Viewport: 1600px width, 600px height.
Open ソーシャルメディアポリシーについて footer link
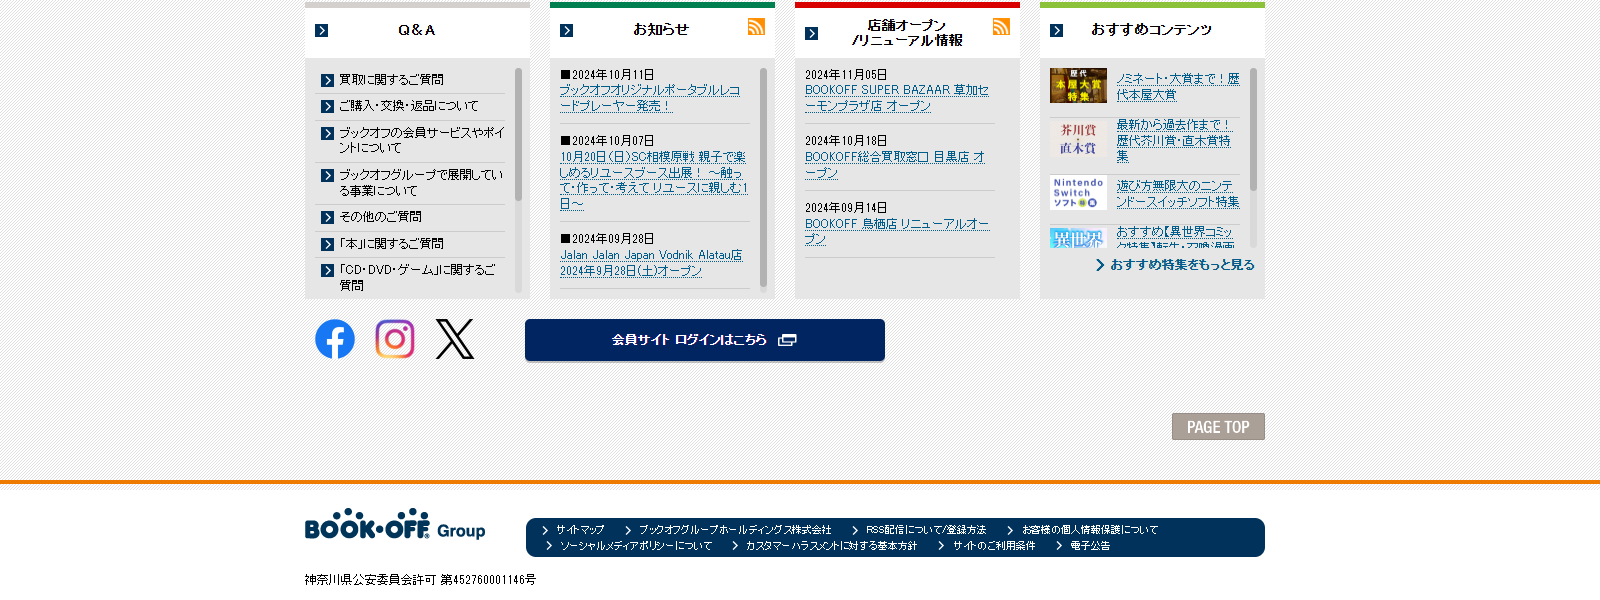coord(636,546)
